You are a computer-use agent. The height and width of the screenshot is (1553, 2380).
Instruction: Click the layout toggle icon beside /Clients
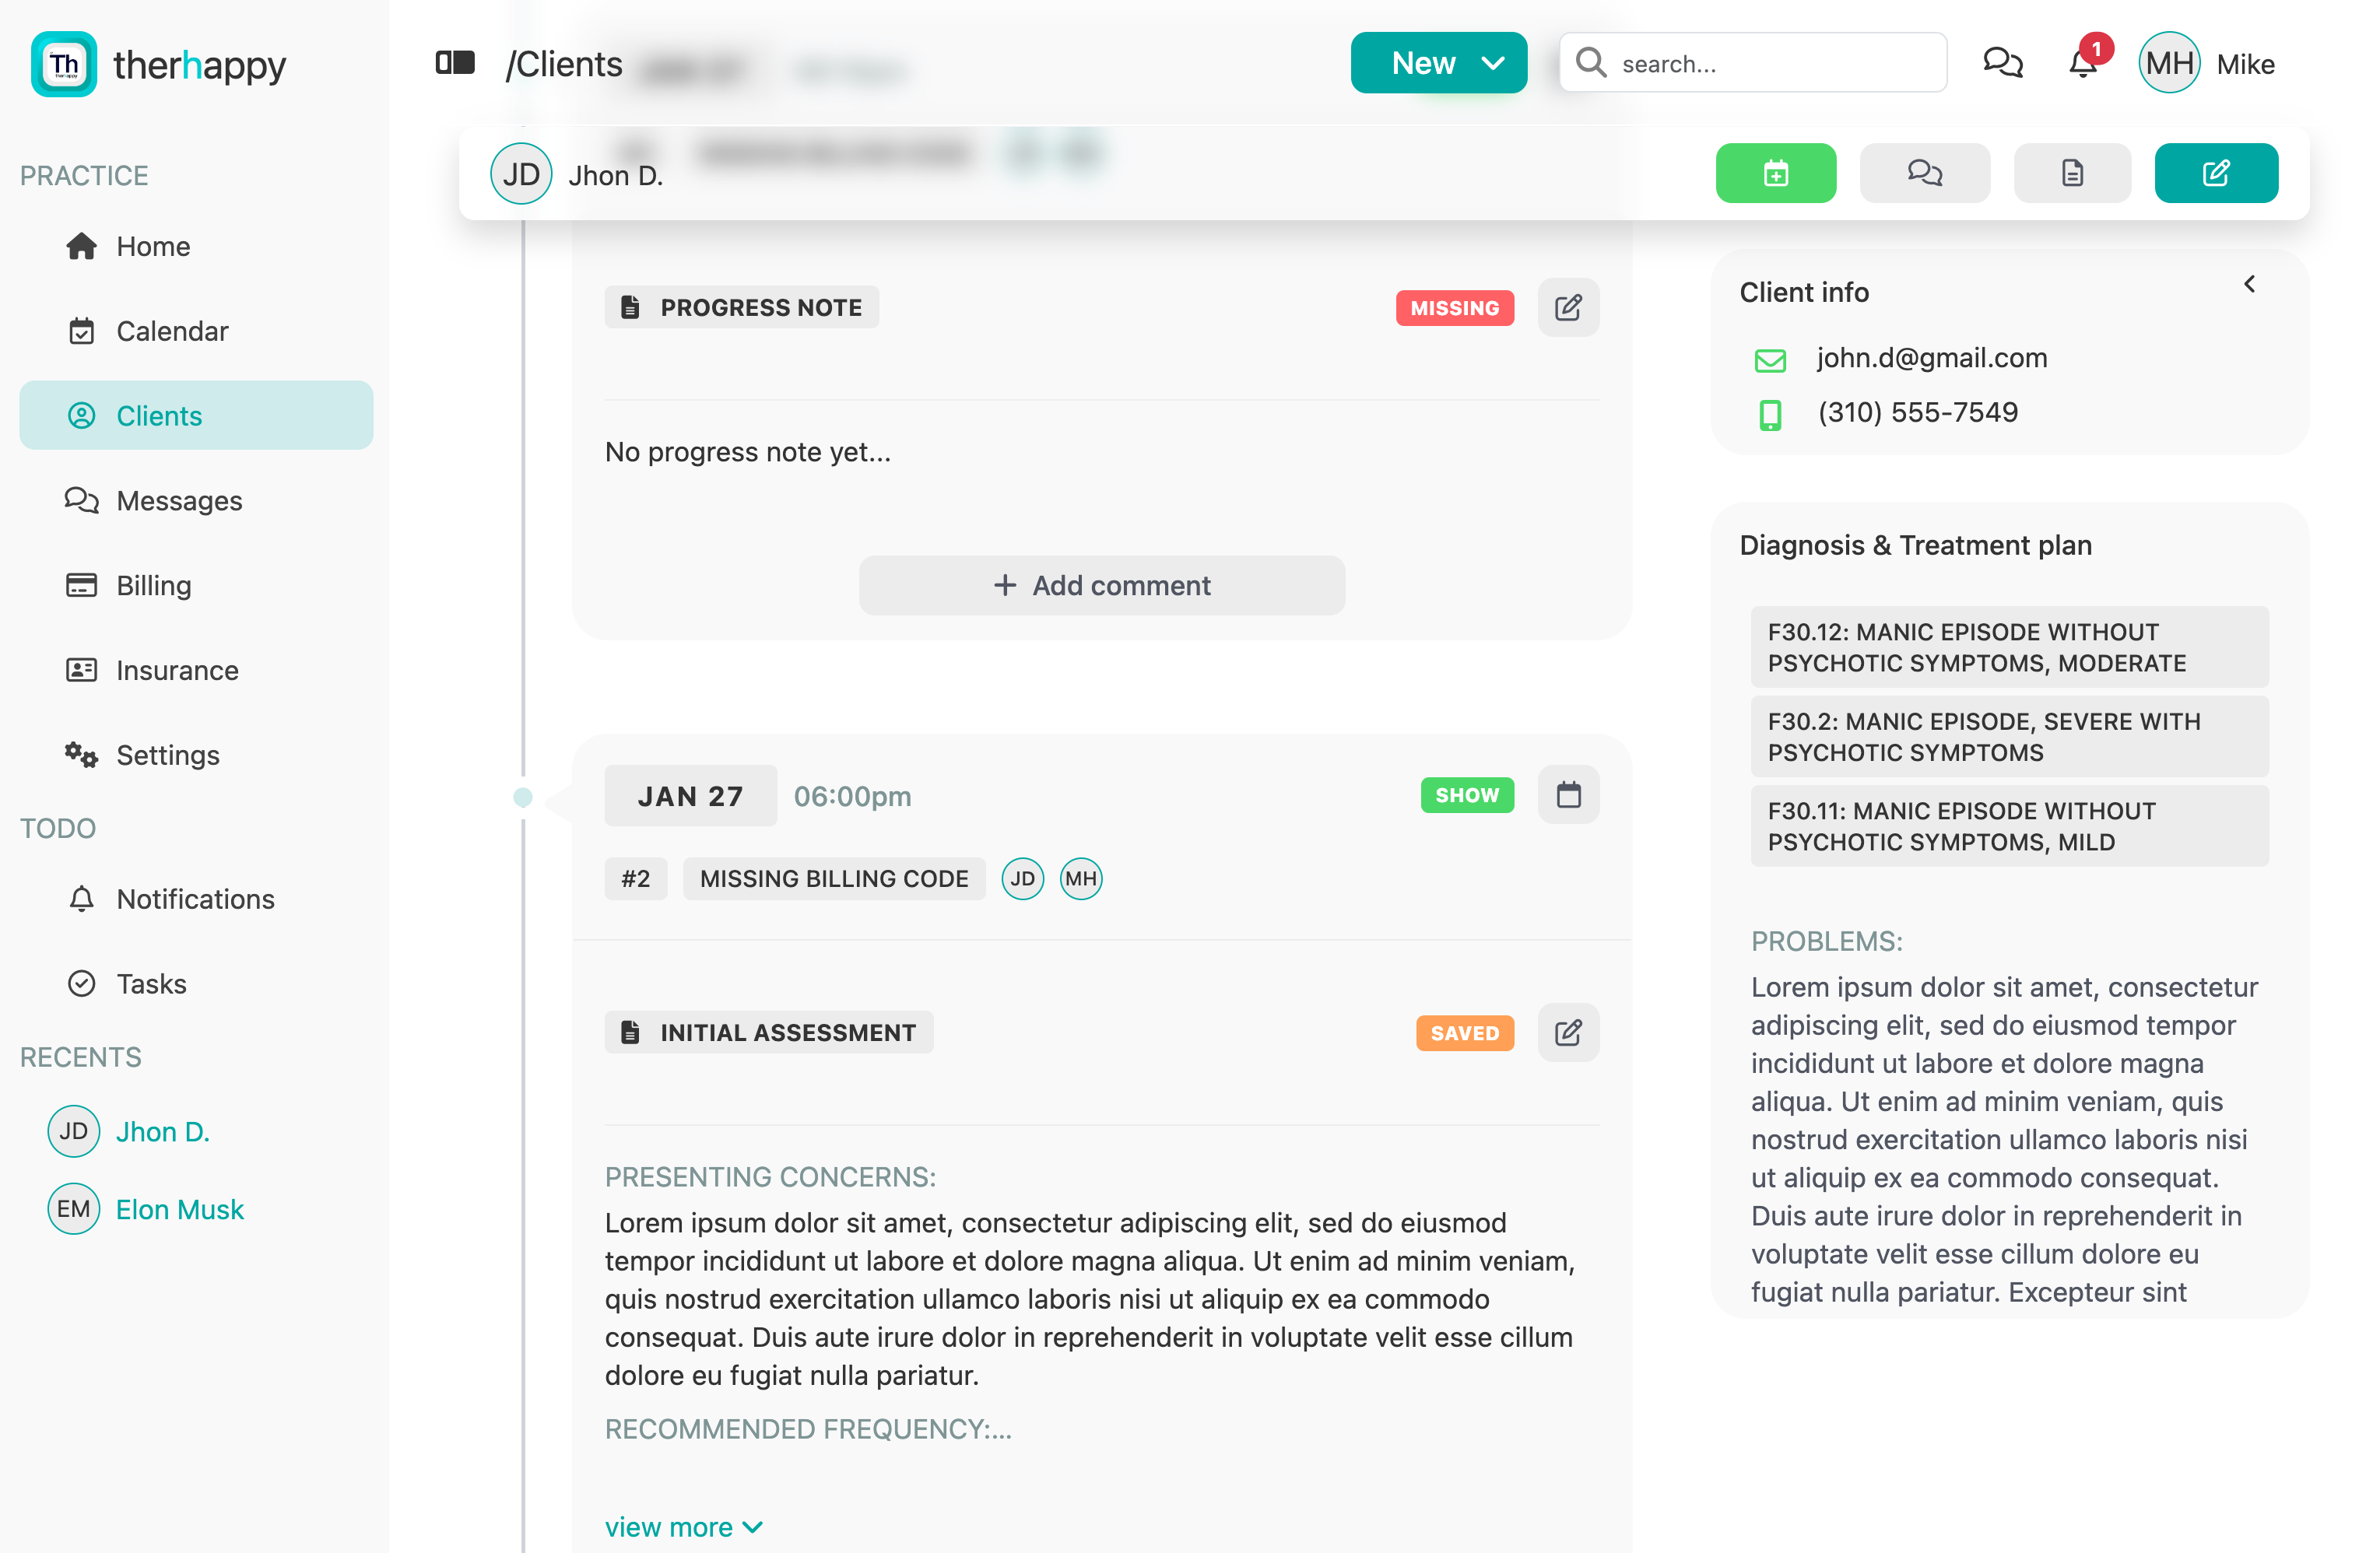coord(456,61)
